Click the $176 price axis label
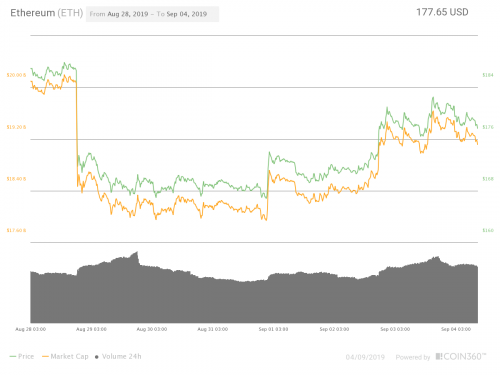Screen dimensions: 500x375 pos(488,127)
